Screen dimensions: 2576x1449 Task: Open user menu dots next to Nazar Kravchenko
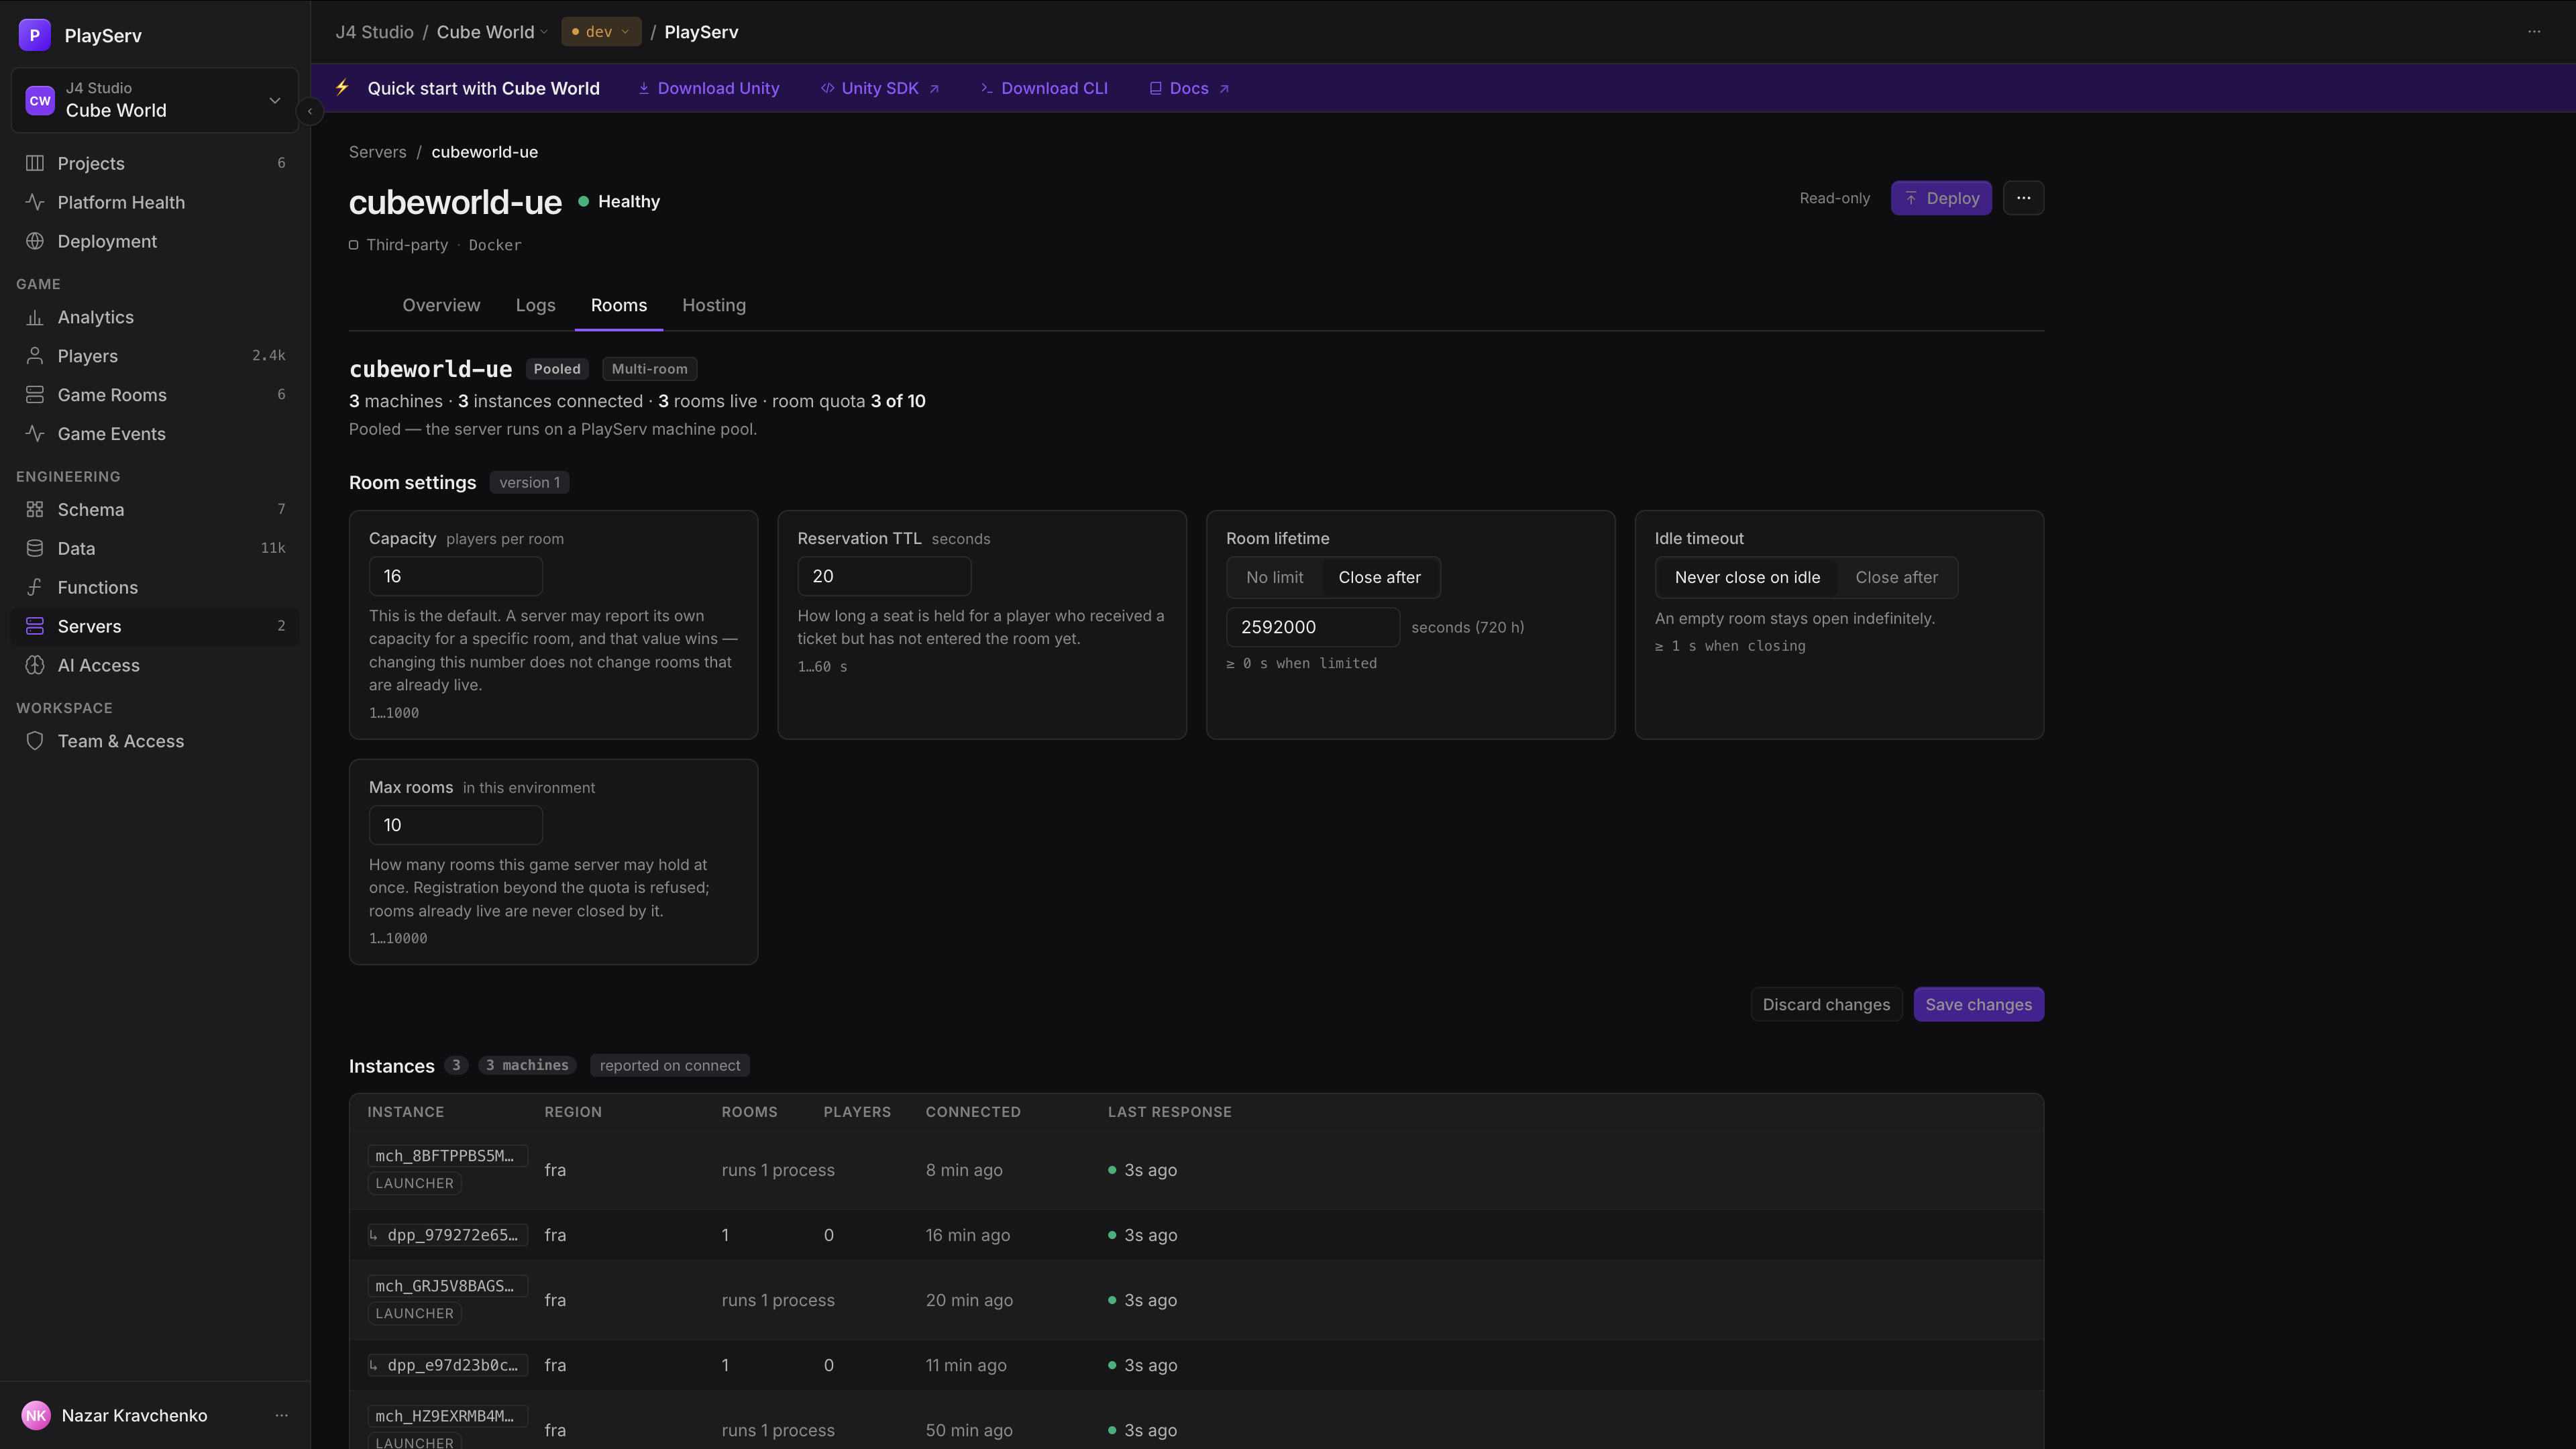[281, 1415]
